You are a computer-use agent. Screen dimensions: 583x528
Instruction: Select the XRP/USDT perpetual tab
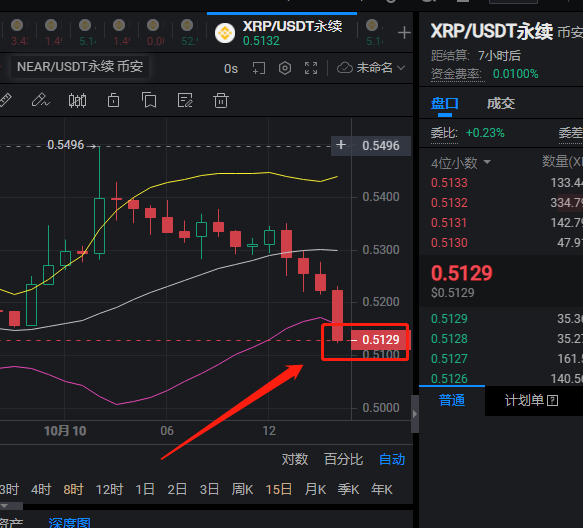coord(282,33)
